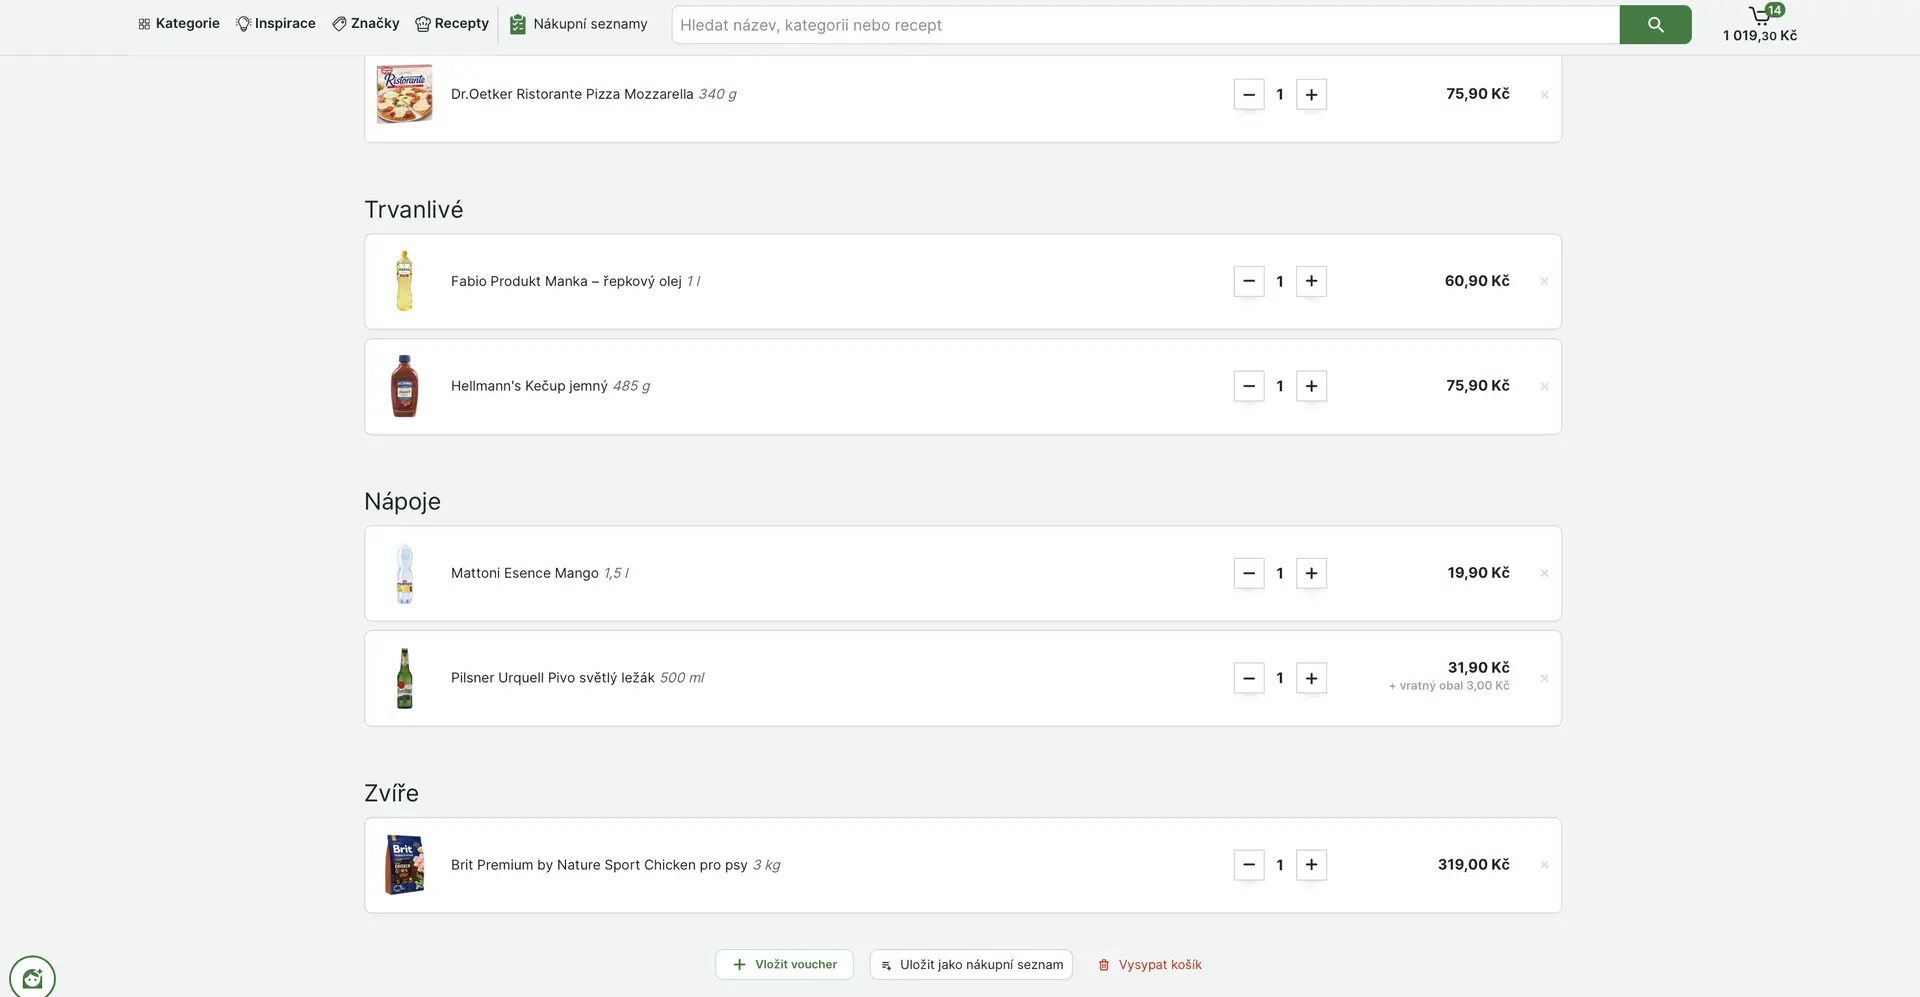The image size is (1920, 997).
Task: Open the chat assistant icon
Action: [x=32, y=977]
